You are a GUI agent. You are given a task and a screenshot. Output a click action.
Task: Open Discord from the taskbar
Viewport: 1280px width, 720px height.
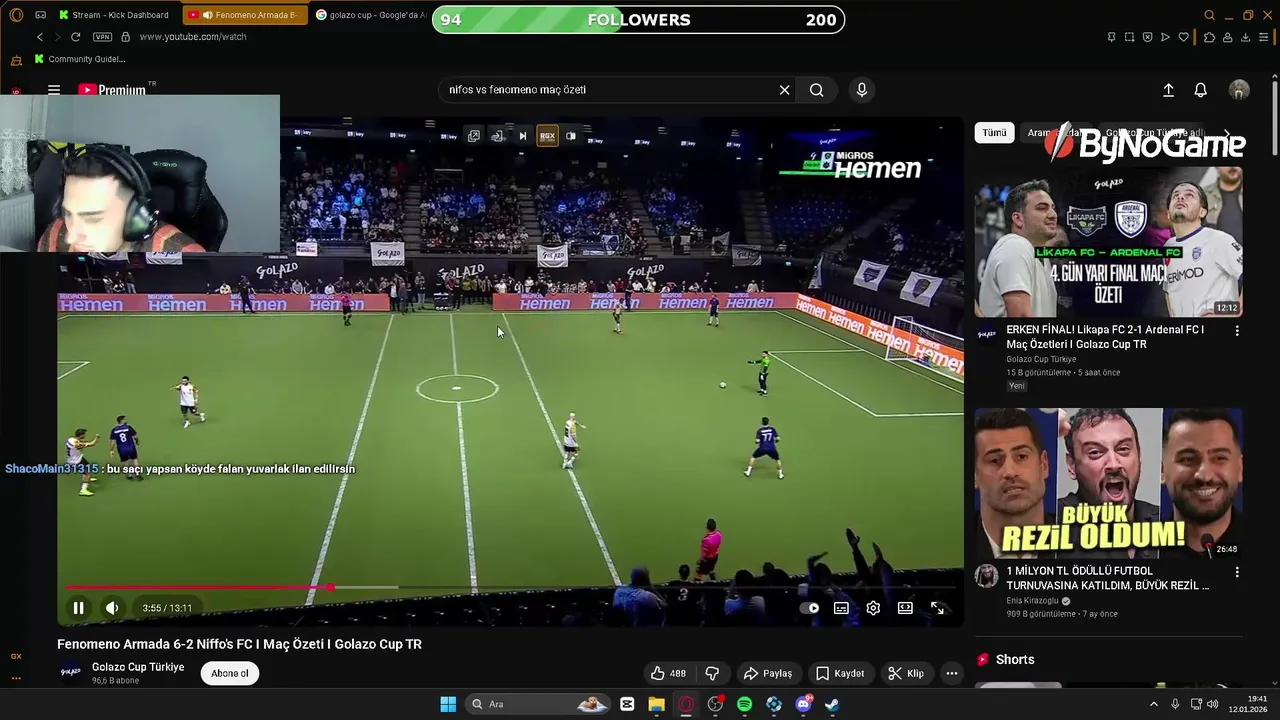pos(803,704)
